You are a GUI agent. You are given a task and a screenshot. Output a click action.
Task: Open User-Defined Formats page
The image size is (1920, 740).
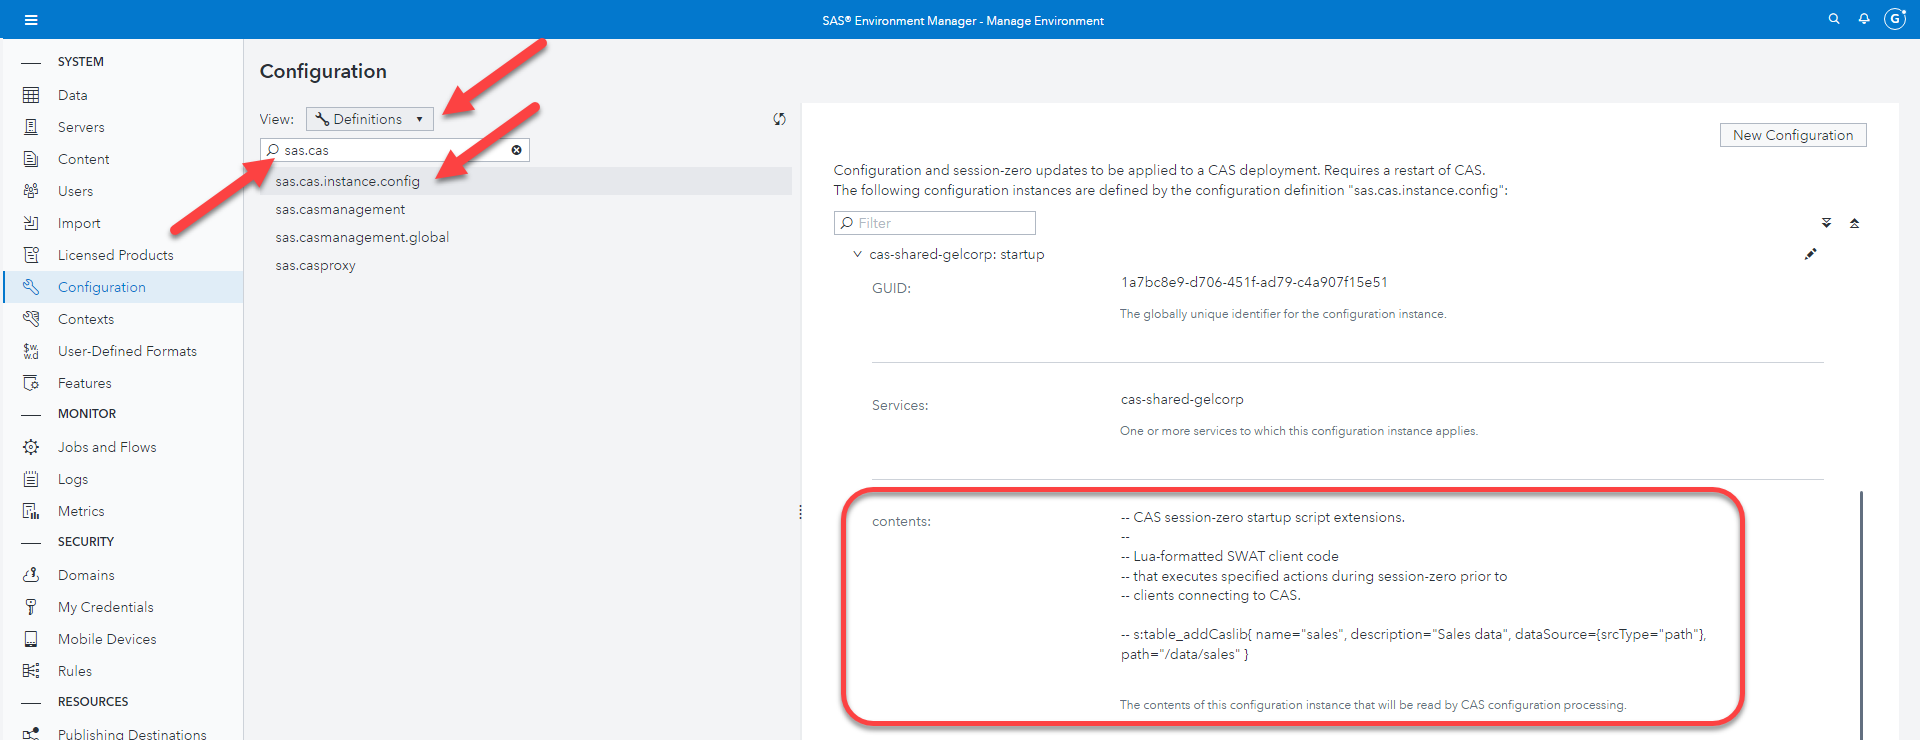click(x=127, y=351)
